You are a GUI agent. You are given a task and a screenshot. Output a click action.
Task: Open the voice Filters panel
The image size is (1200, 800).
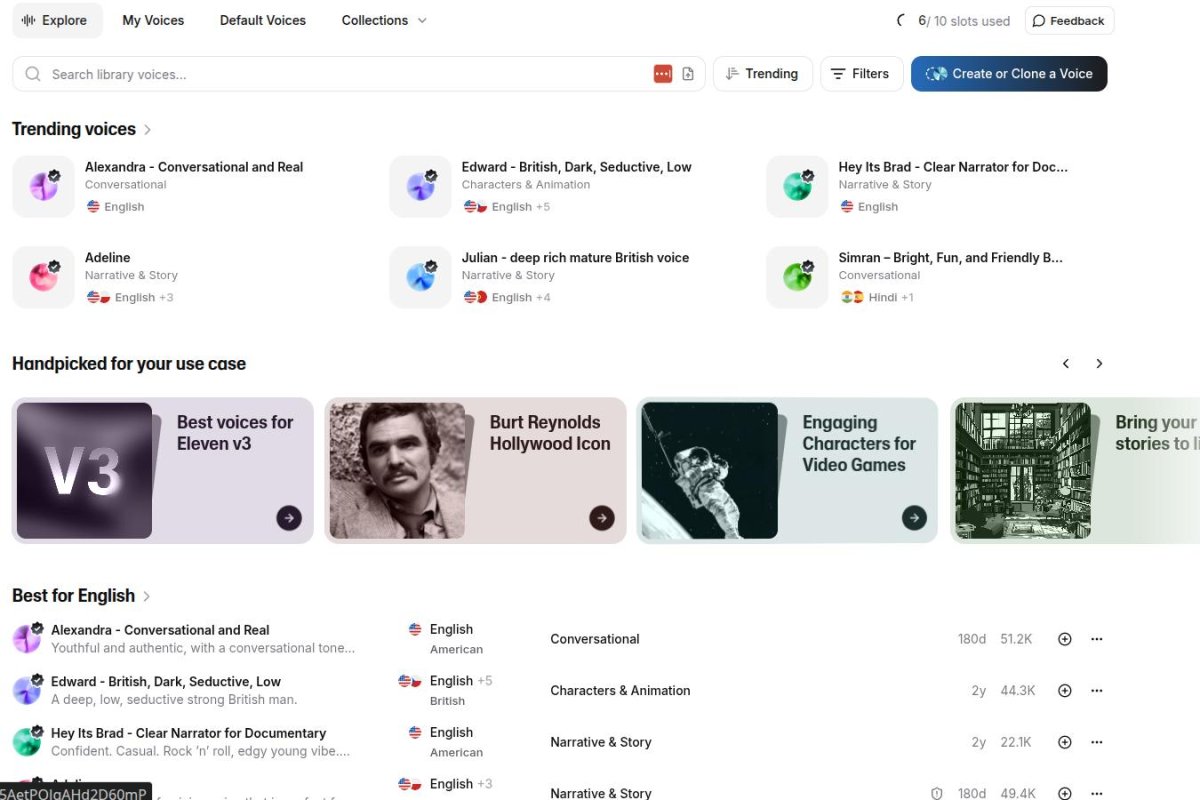[x=861, y=73]
